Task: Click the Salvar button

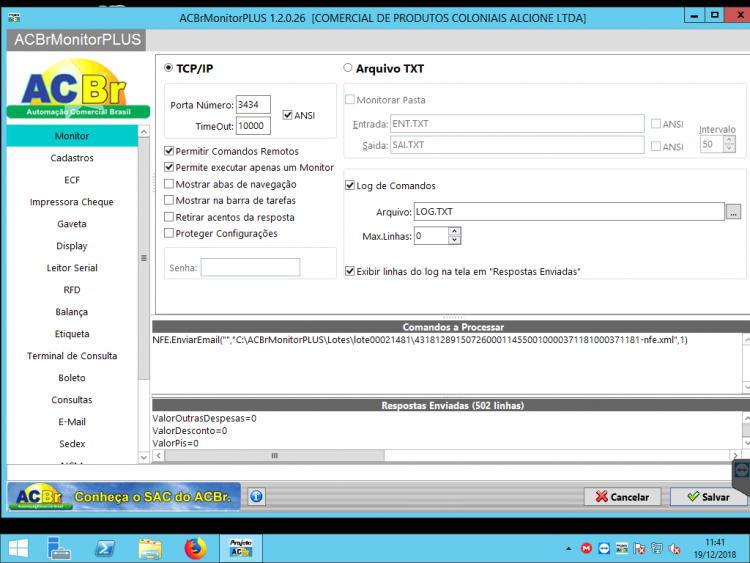Action: [708, 497]
